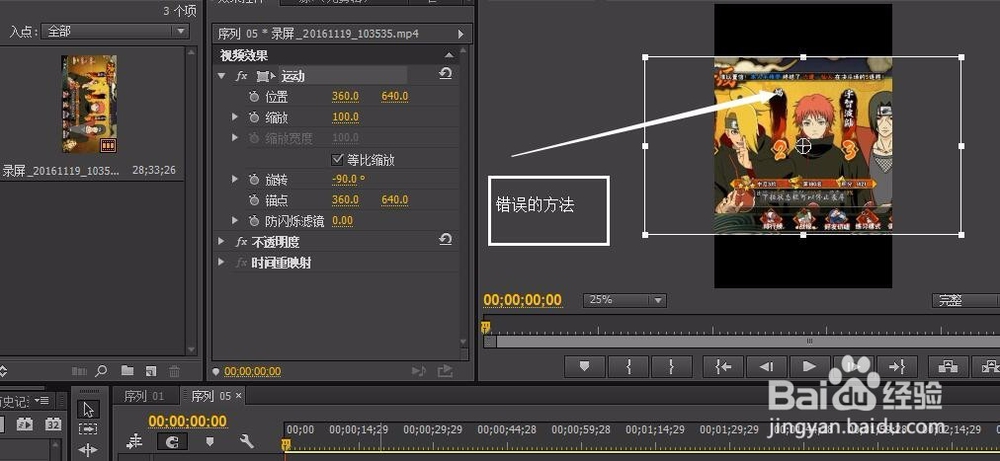Screen dimensions: 1000x461
Task: Click the transform icon next to 运动
Action: click(265, 77)
